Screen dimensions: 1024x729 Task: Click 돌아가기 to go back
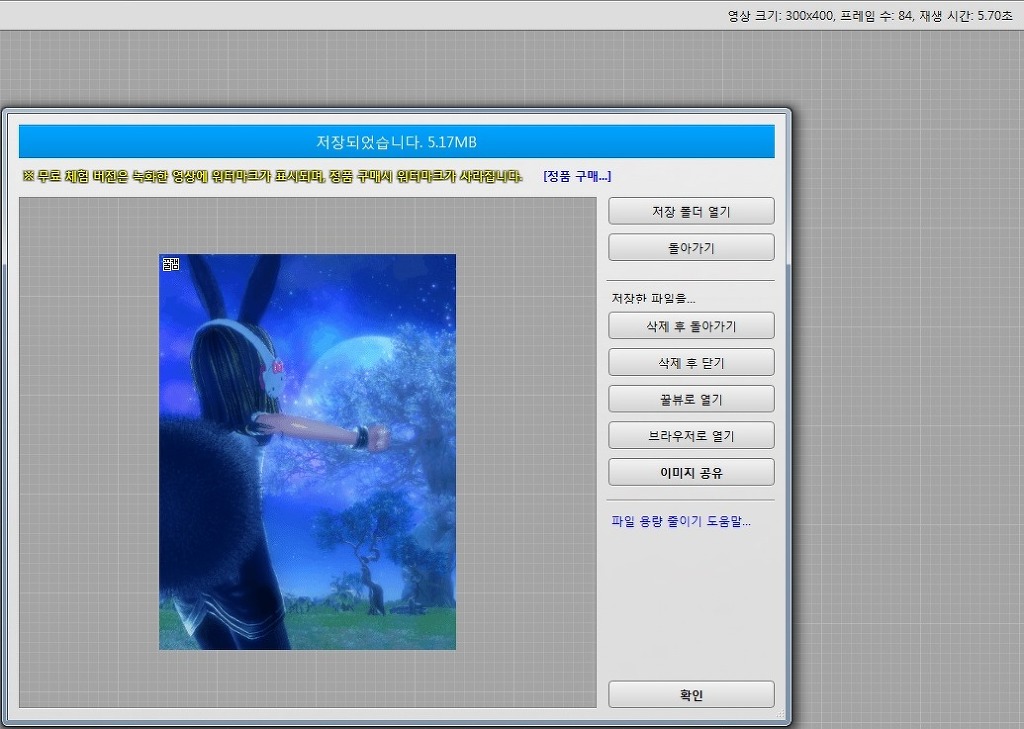691,248
